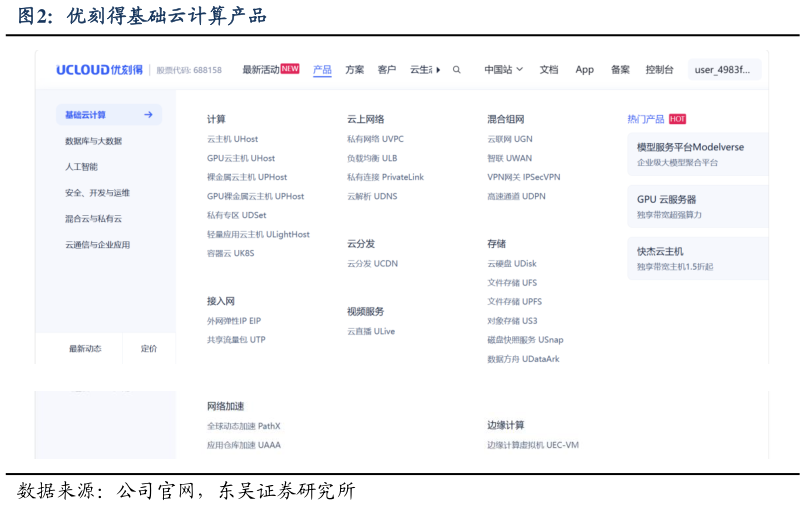Viewport: 805px width, 506px height.
Task: Open 全球动态加速 PathX link
Action: pyautogui.click(x=244, y=425)
